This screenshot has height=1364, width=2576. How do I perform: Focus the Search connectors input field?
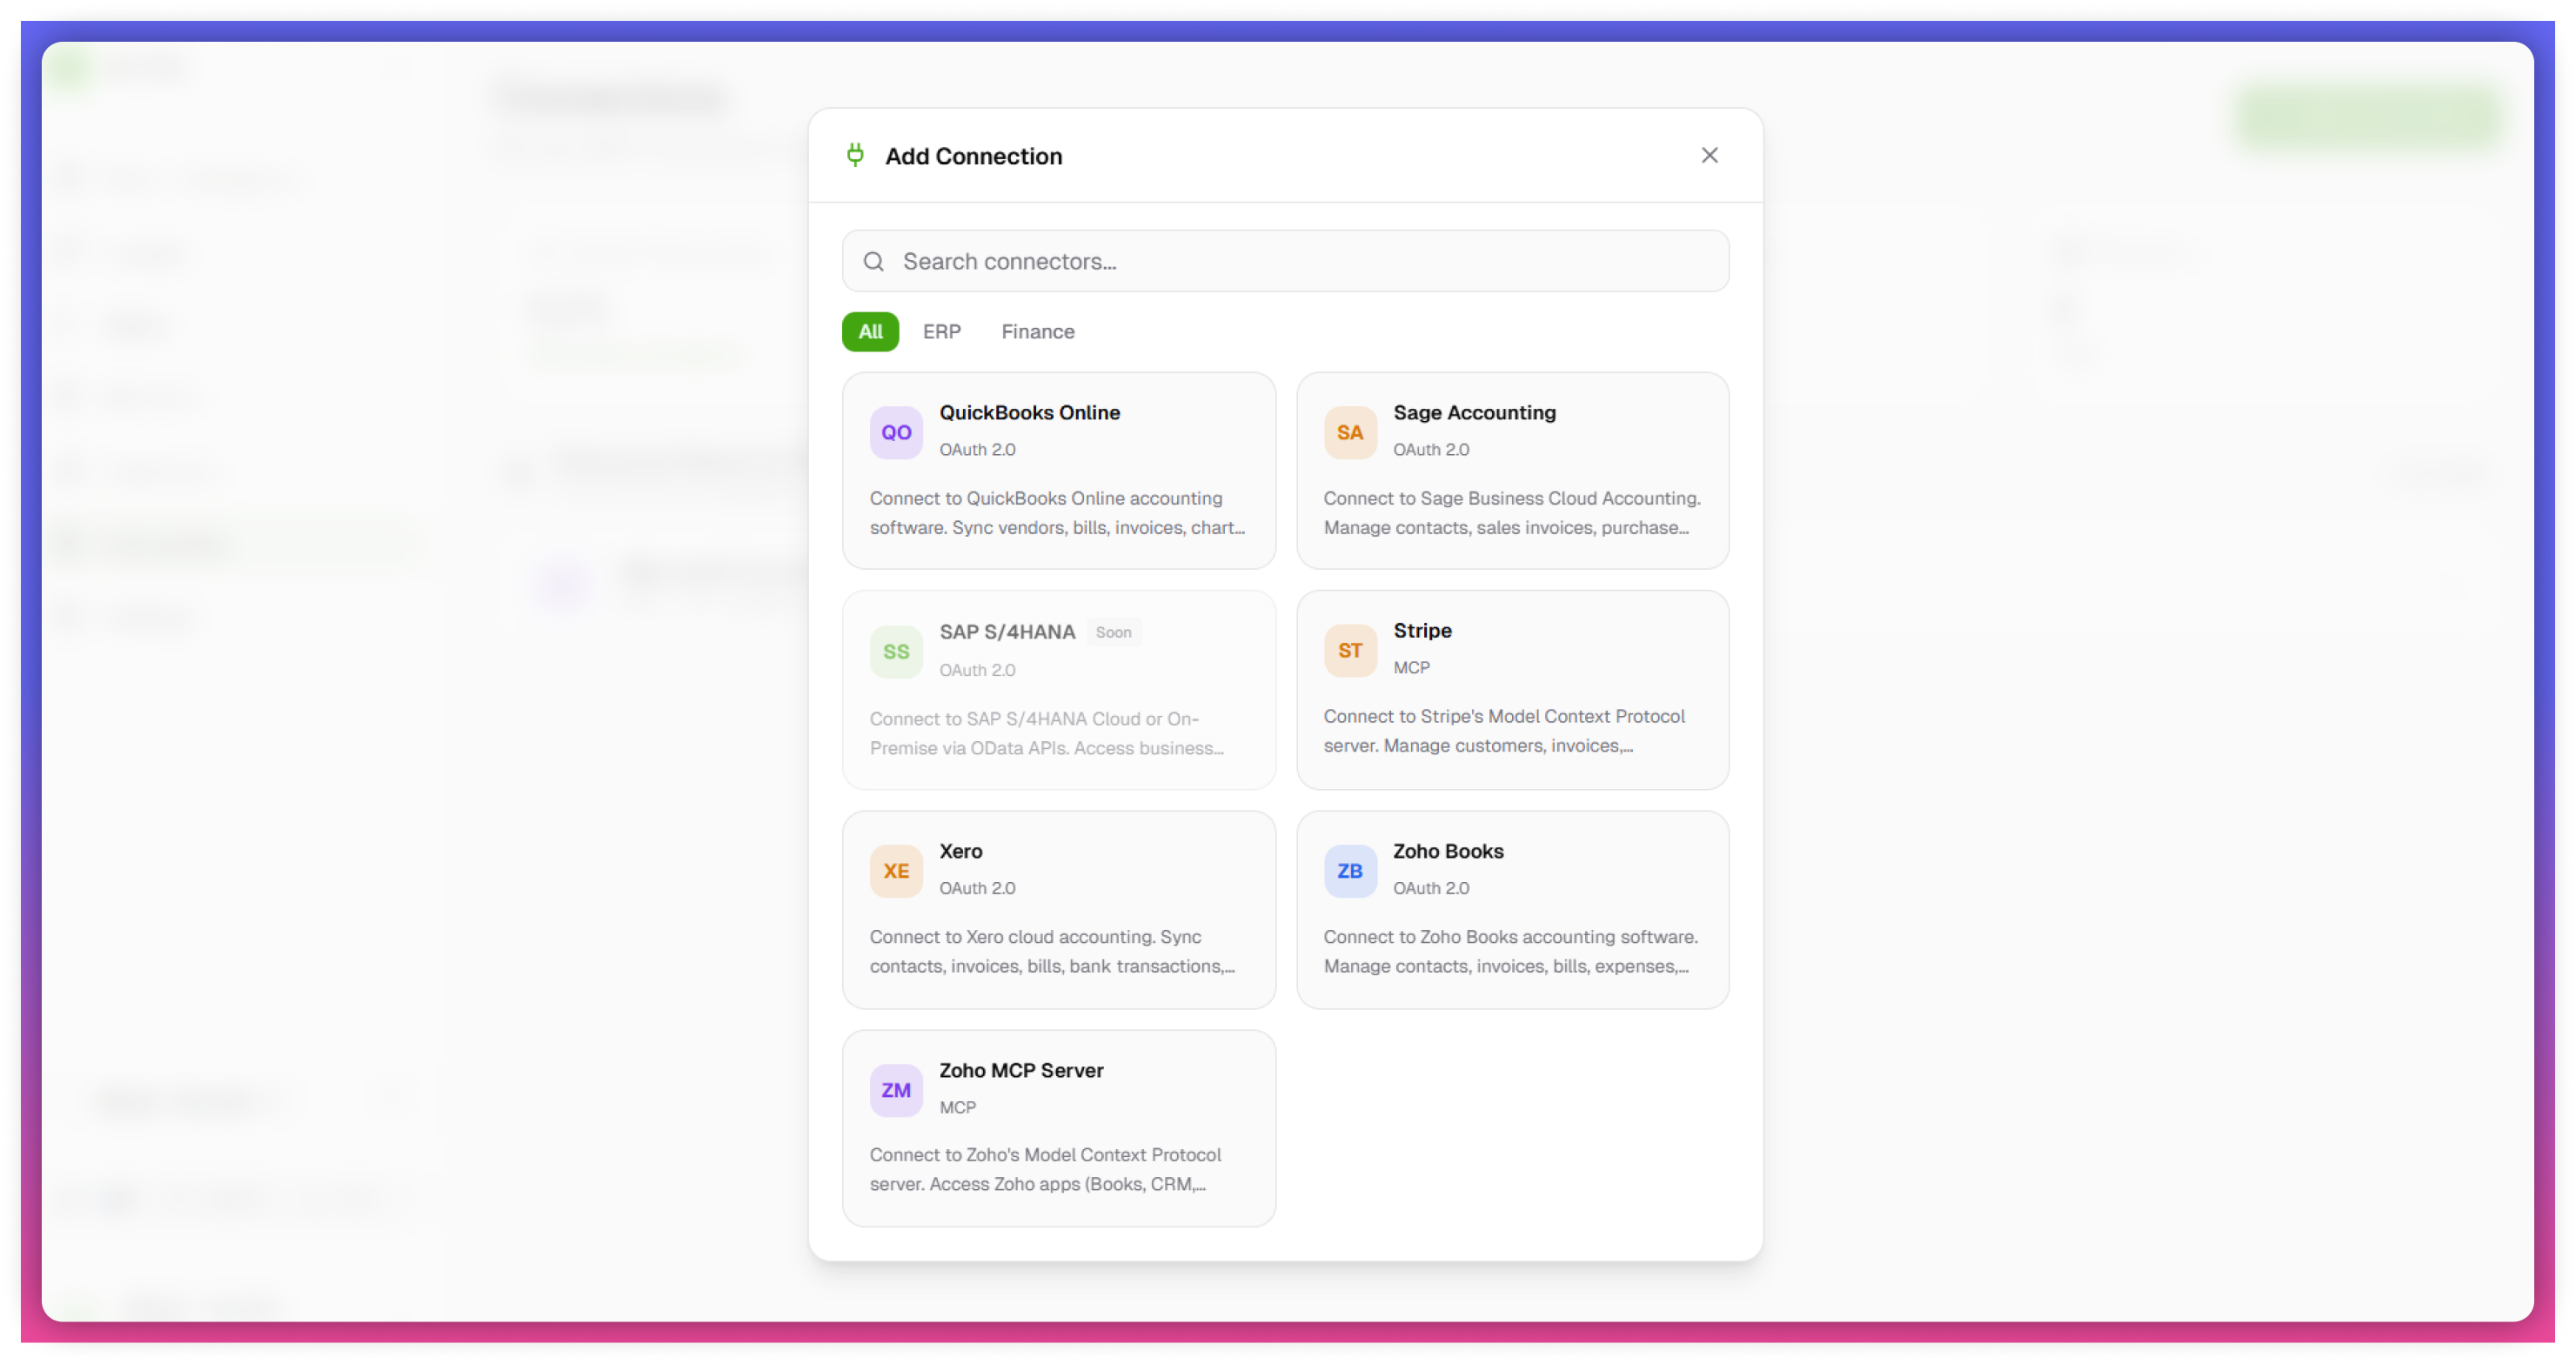coord(1300,261)
